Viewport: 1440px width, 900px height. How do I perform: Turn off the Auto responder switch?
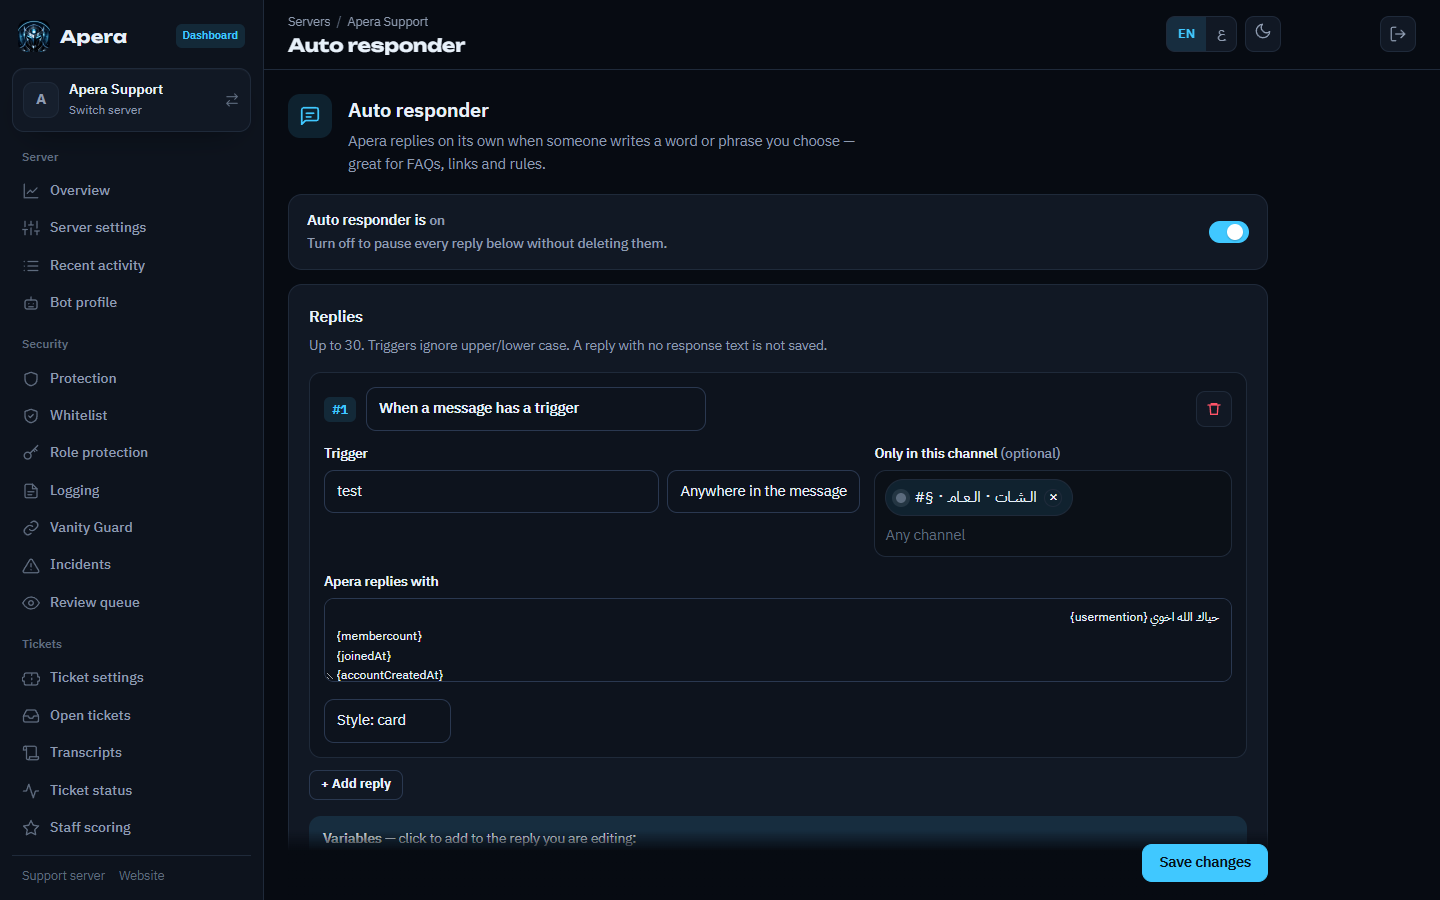pos(1229,232)
